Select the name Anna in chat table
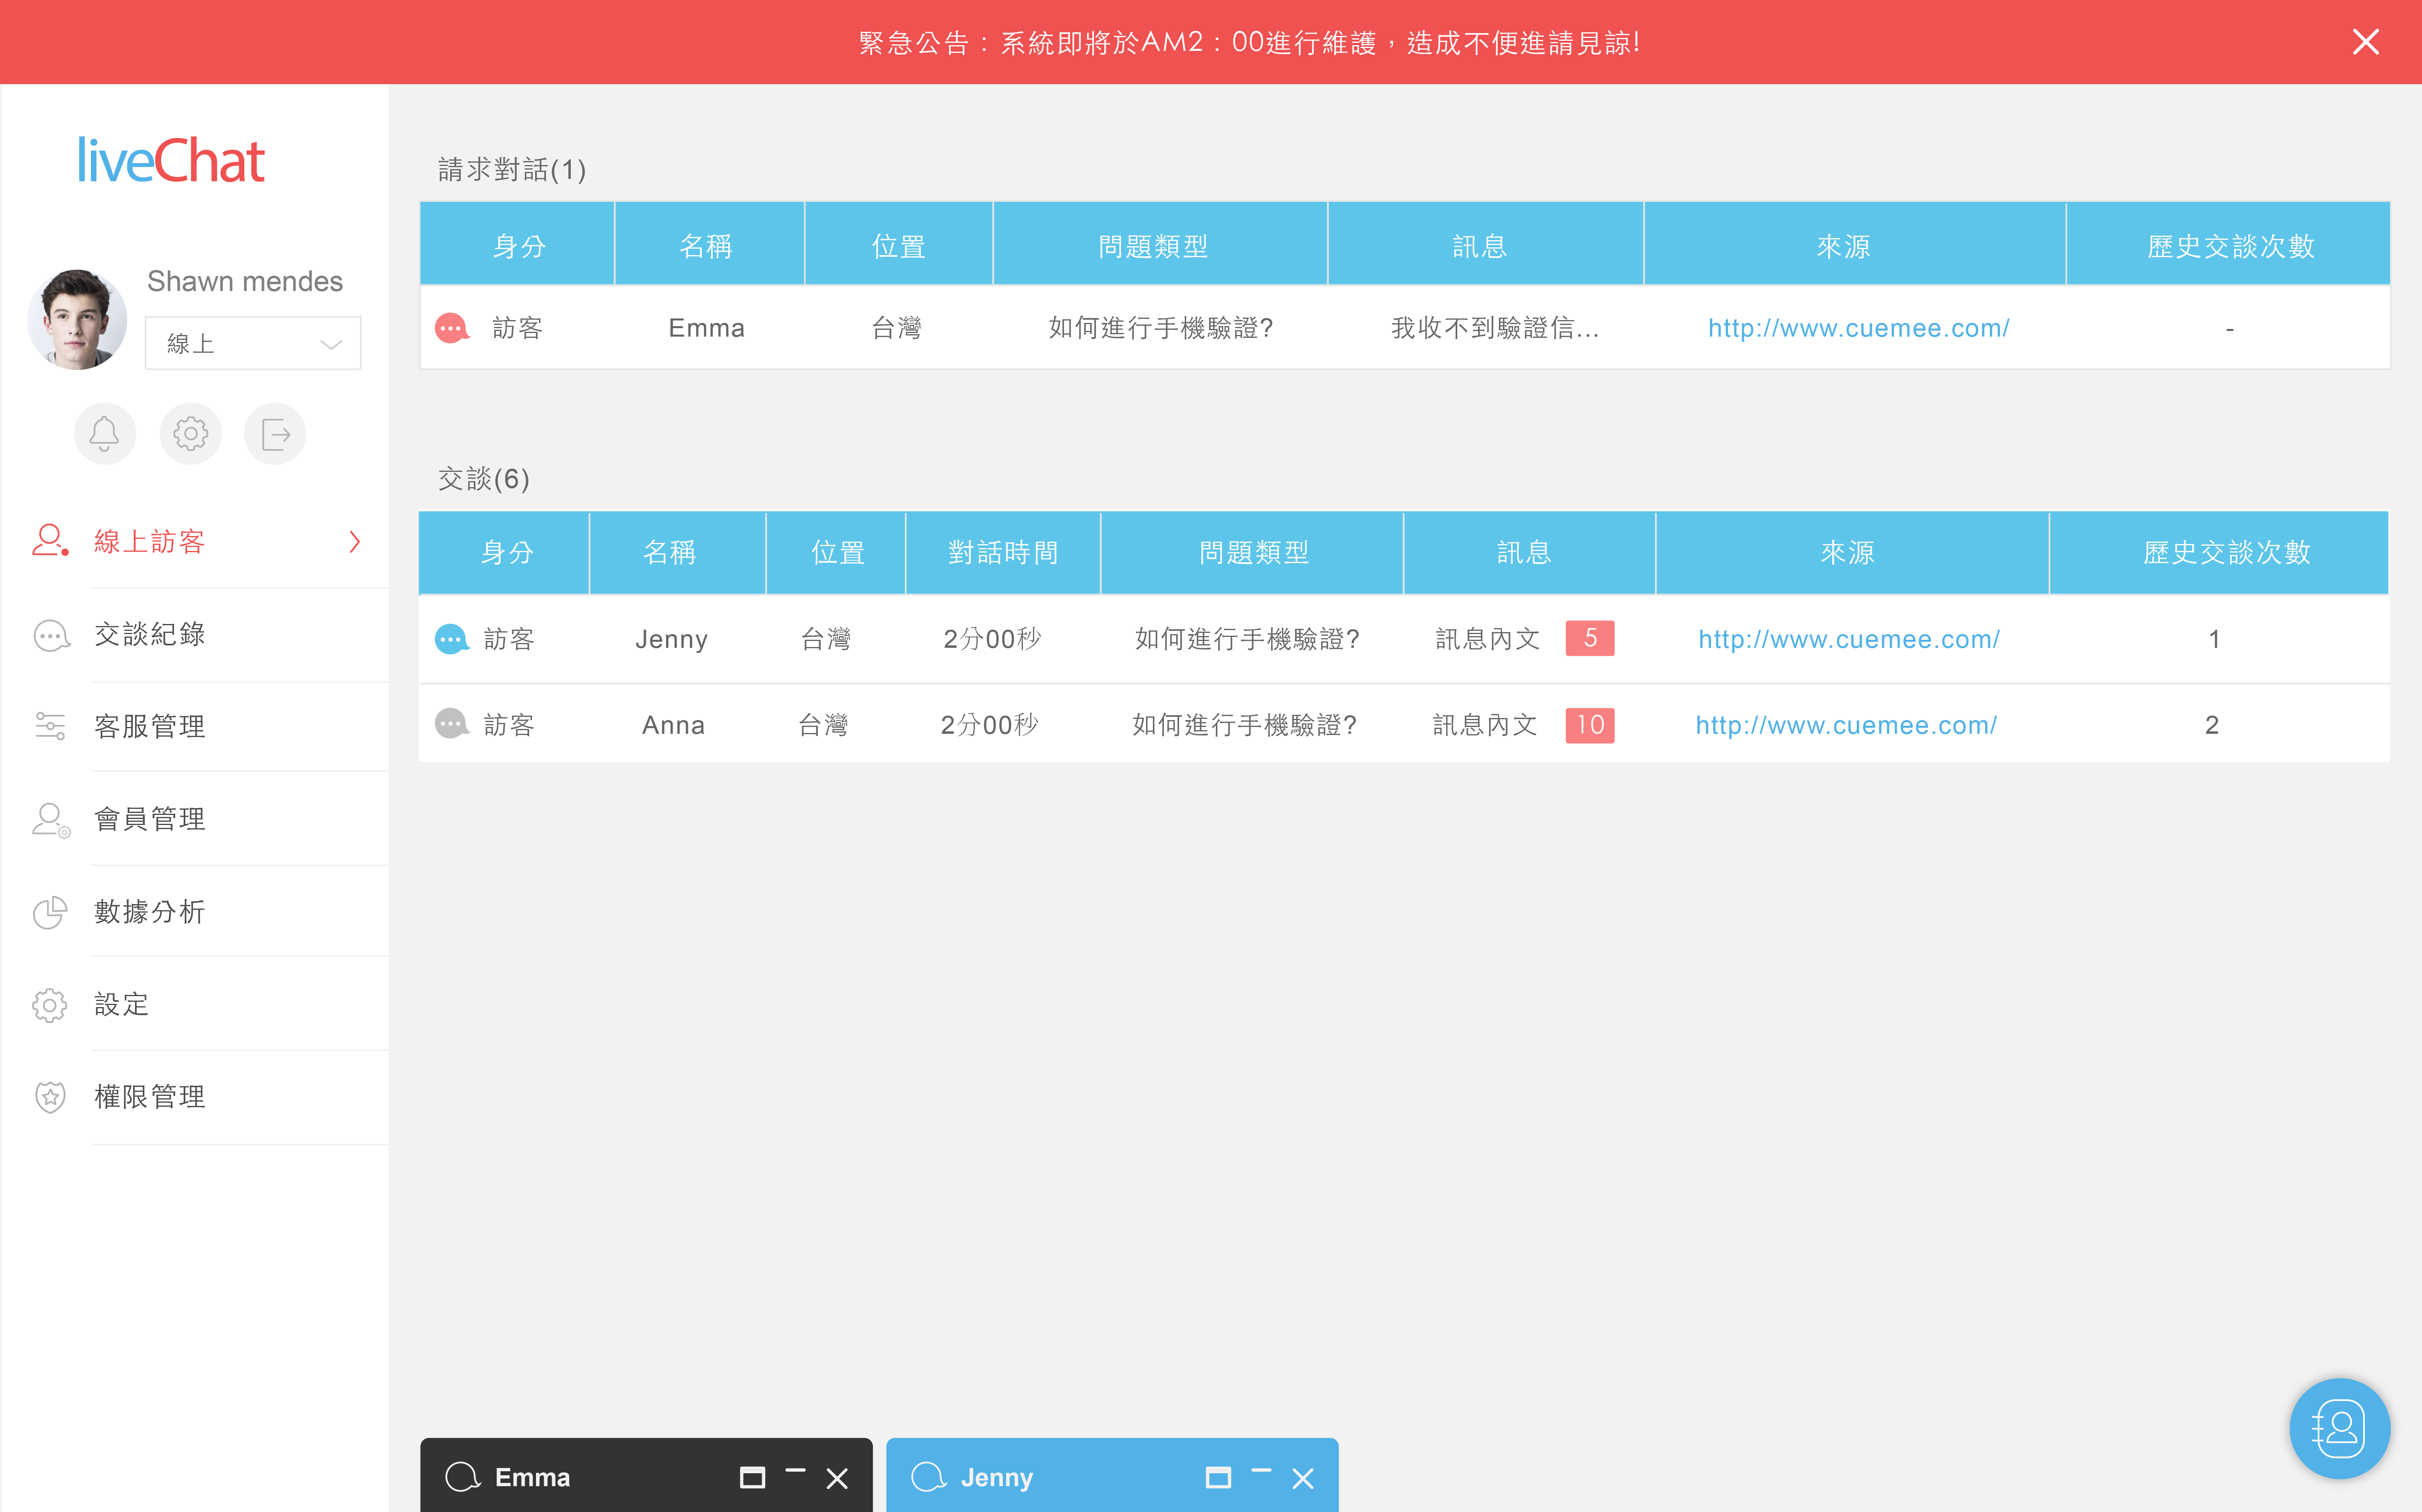The height and width of the screenshot is (1512, 2422). pos(673,725)
